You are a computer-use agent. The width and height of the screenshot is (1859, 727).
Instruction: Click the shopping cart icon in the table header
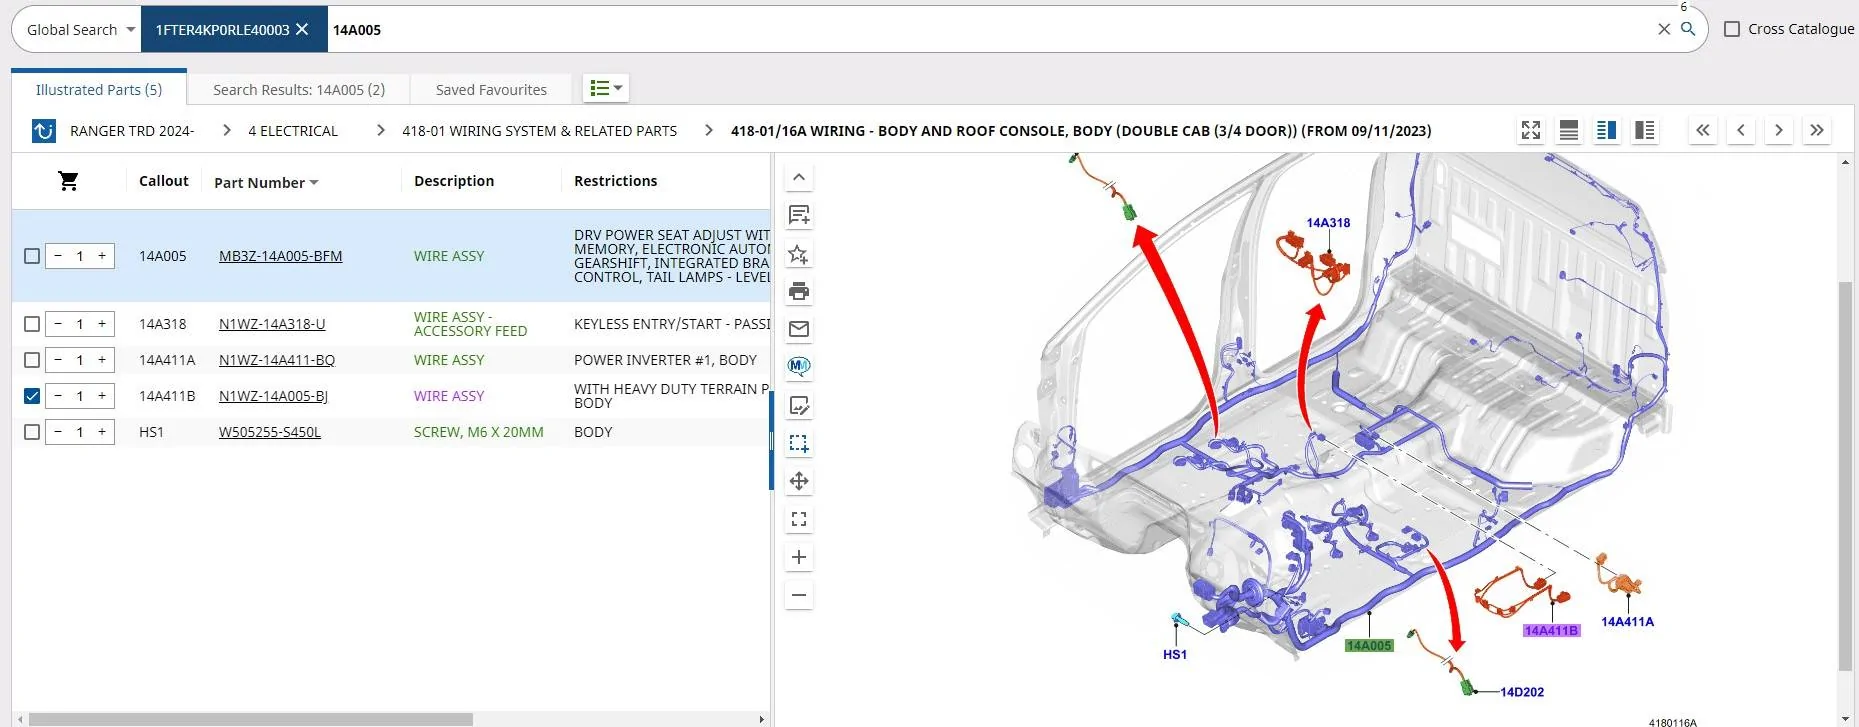[68, 181]
